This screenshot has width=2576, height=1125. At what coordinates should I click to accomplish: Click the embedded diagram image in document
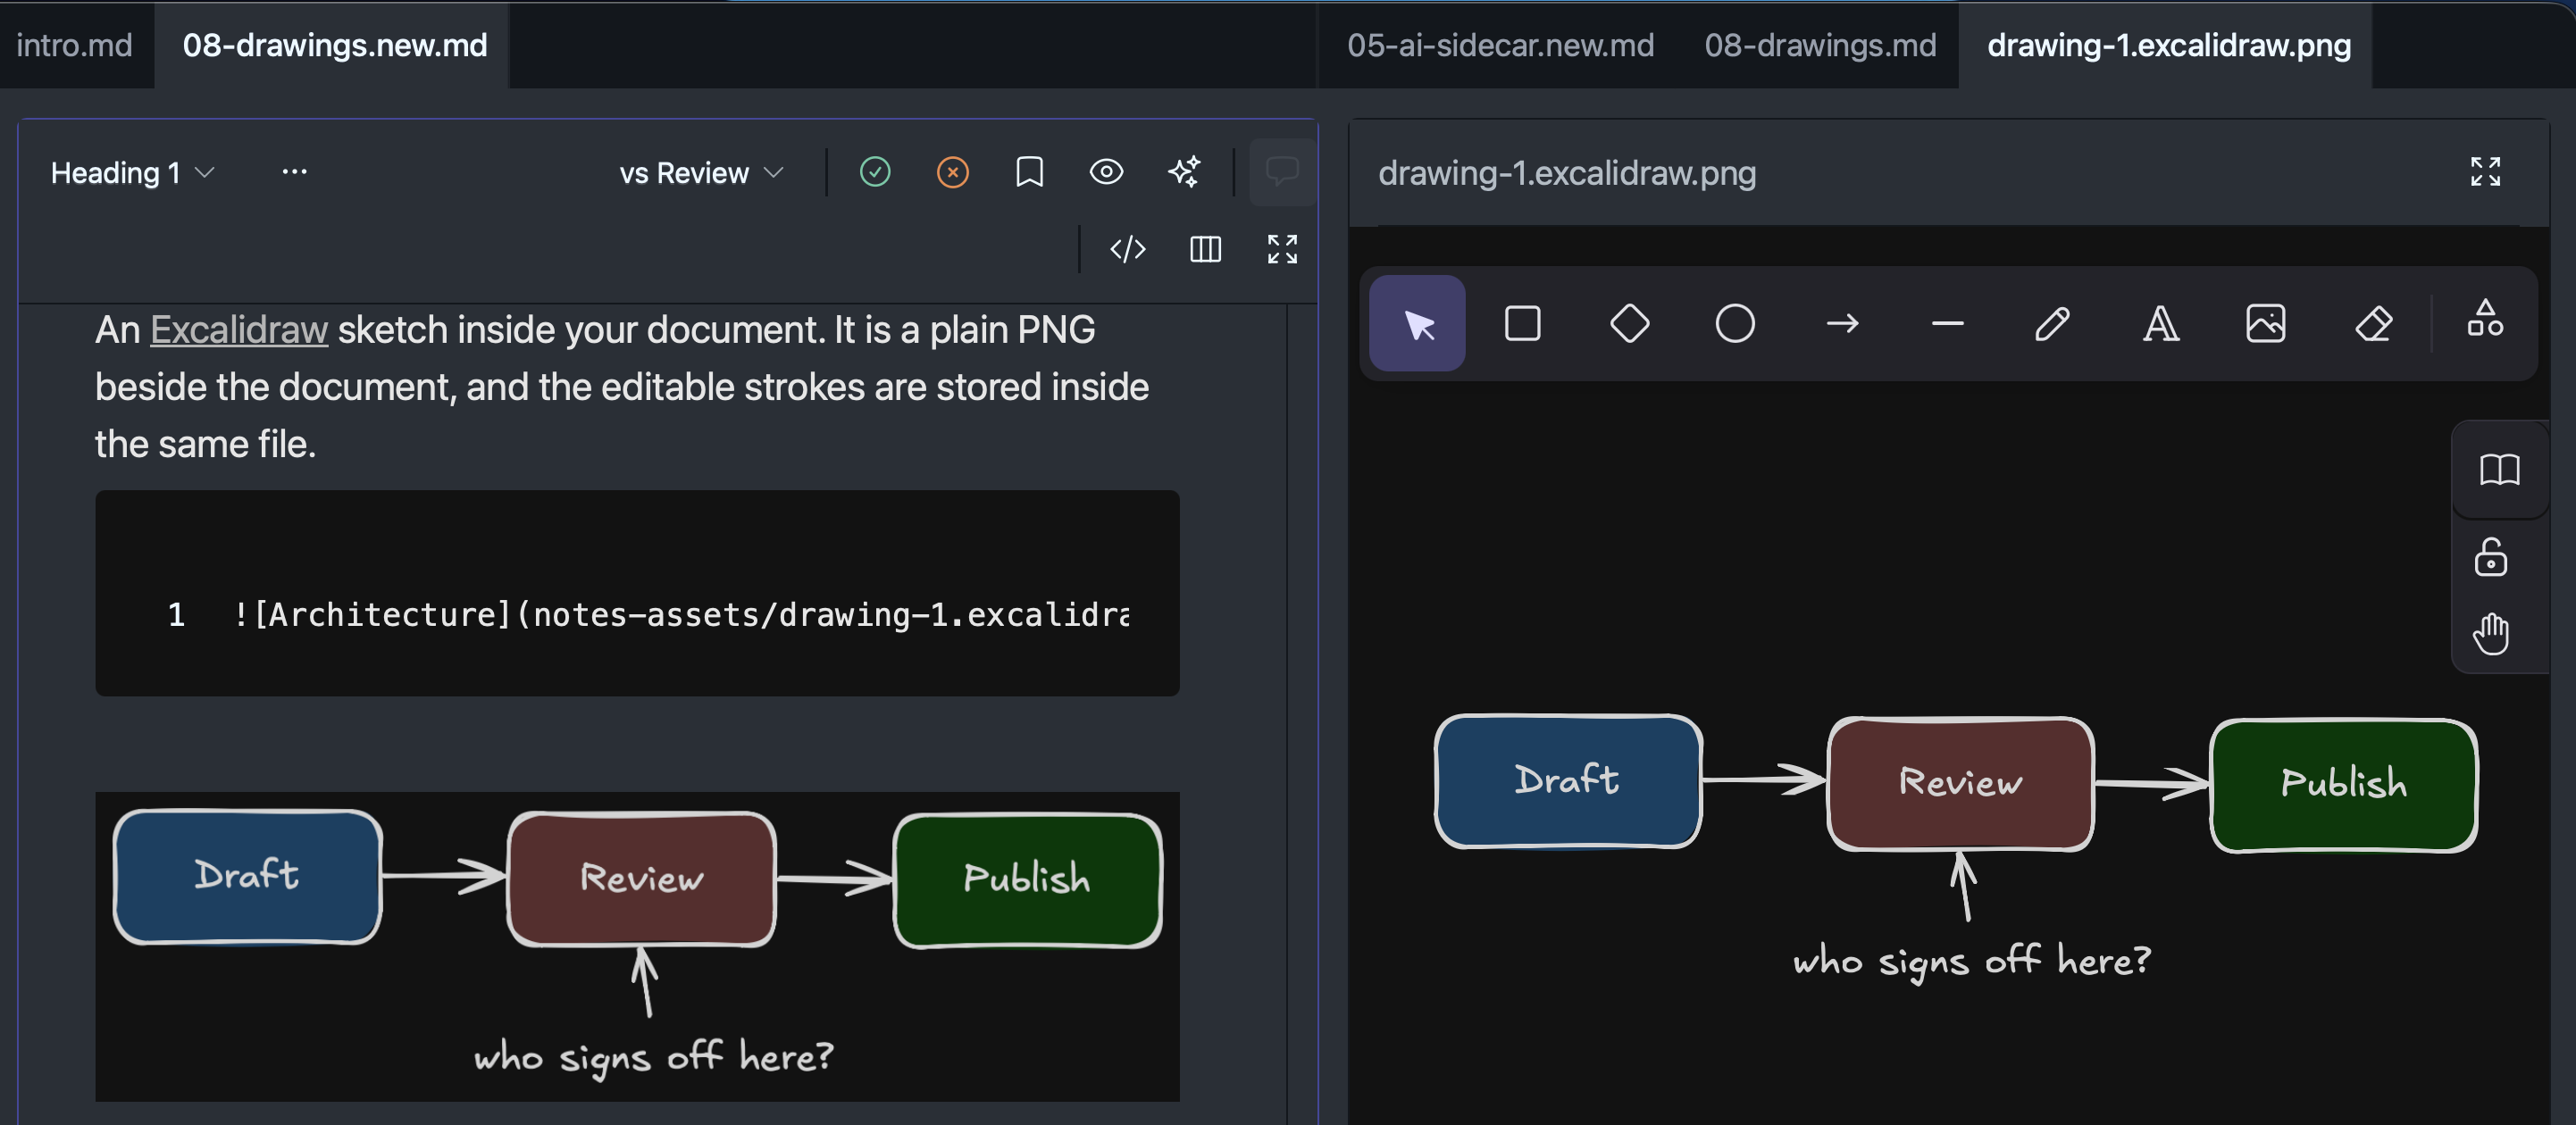click(637, 947)
